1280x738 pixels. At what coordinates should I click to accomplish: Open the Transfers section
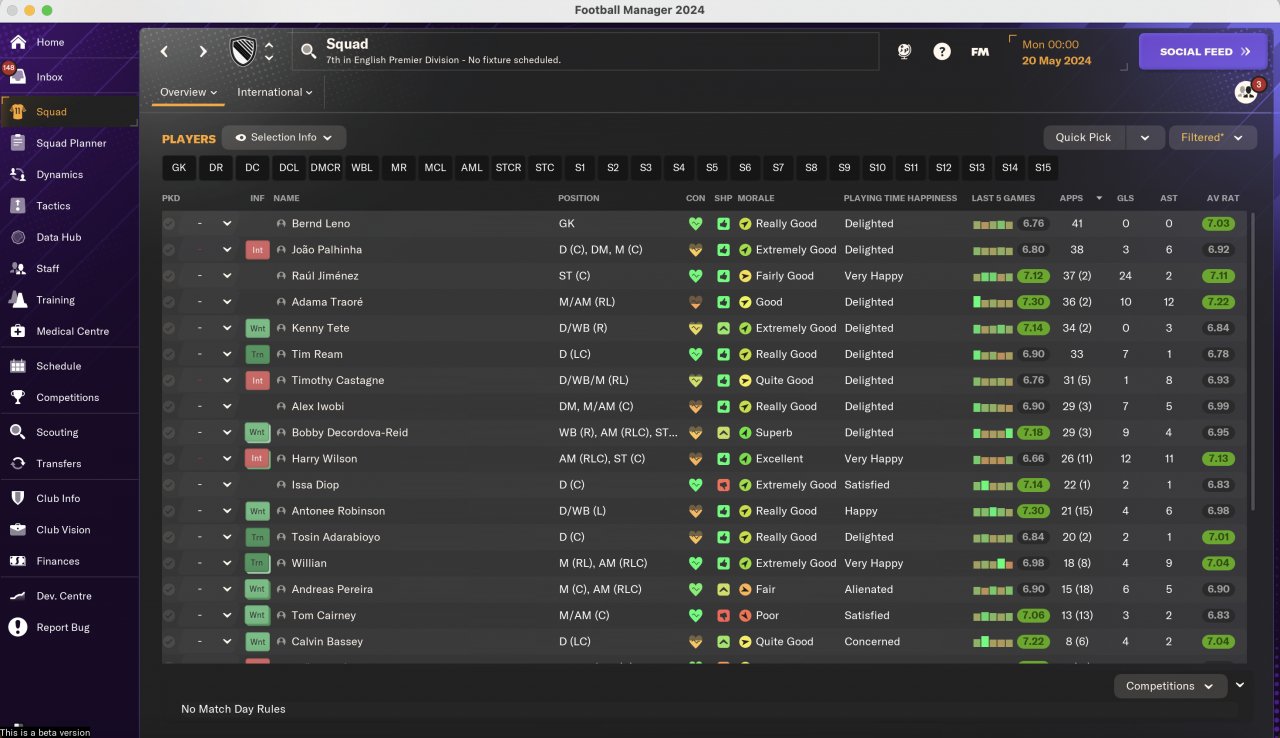point(59,464)
